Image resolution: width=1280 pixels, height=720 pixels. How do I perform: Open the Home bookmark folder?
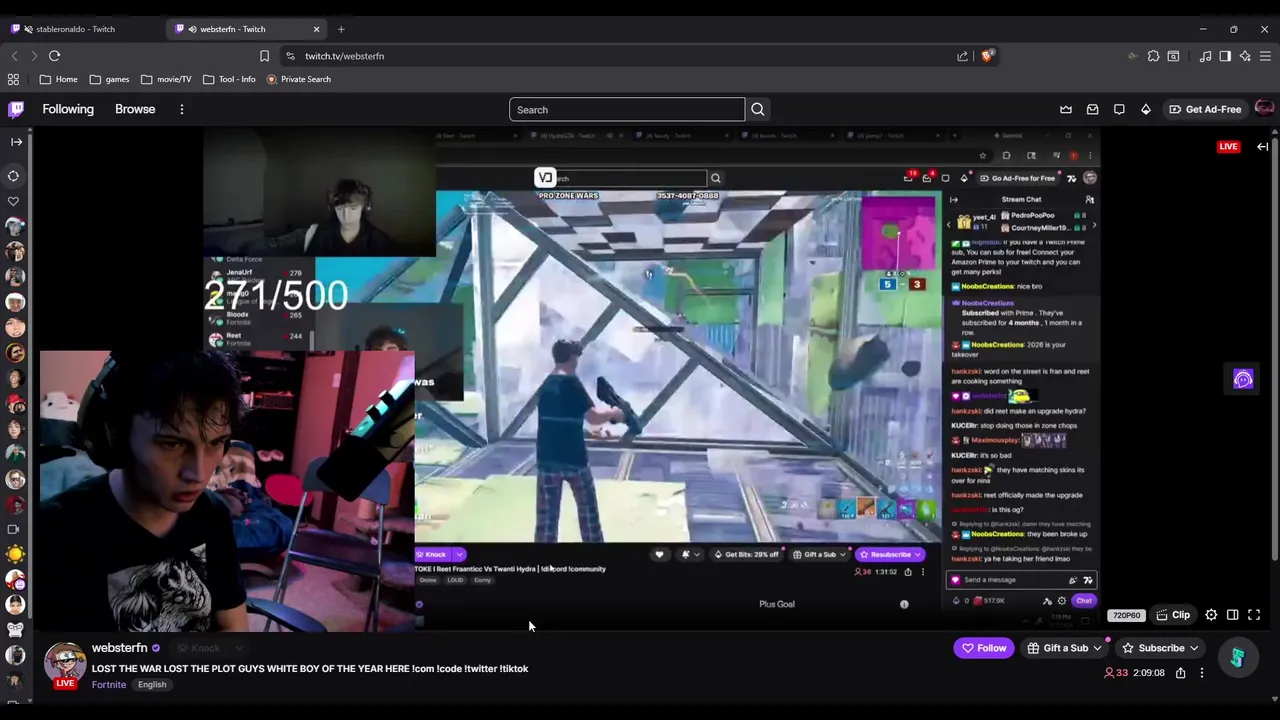(59, 79)
